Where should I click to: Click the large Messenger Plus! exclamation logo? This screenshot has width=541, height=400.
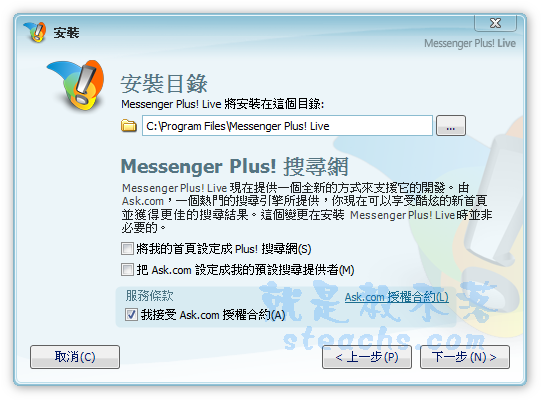click(x=77, y=85)
